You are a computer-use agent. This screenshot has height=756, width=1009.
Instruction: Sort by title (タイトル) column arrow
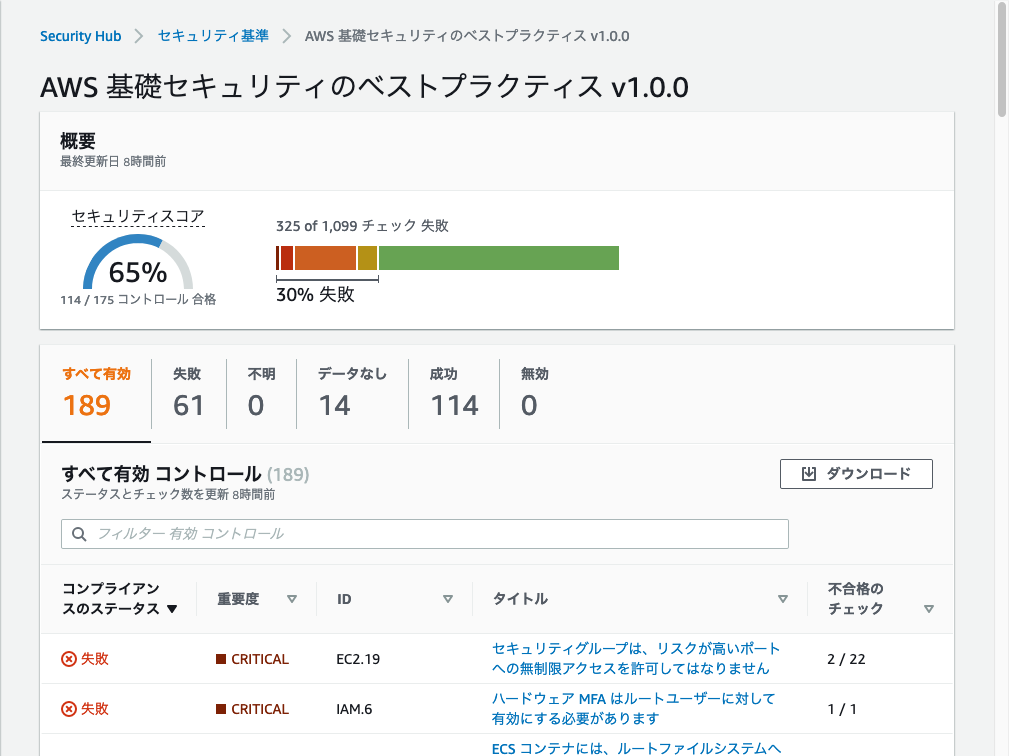tap(783, 599)
